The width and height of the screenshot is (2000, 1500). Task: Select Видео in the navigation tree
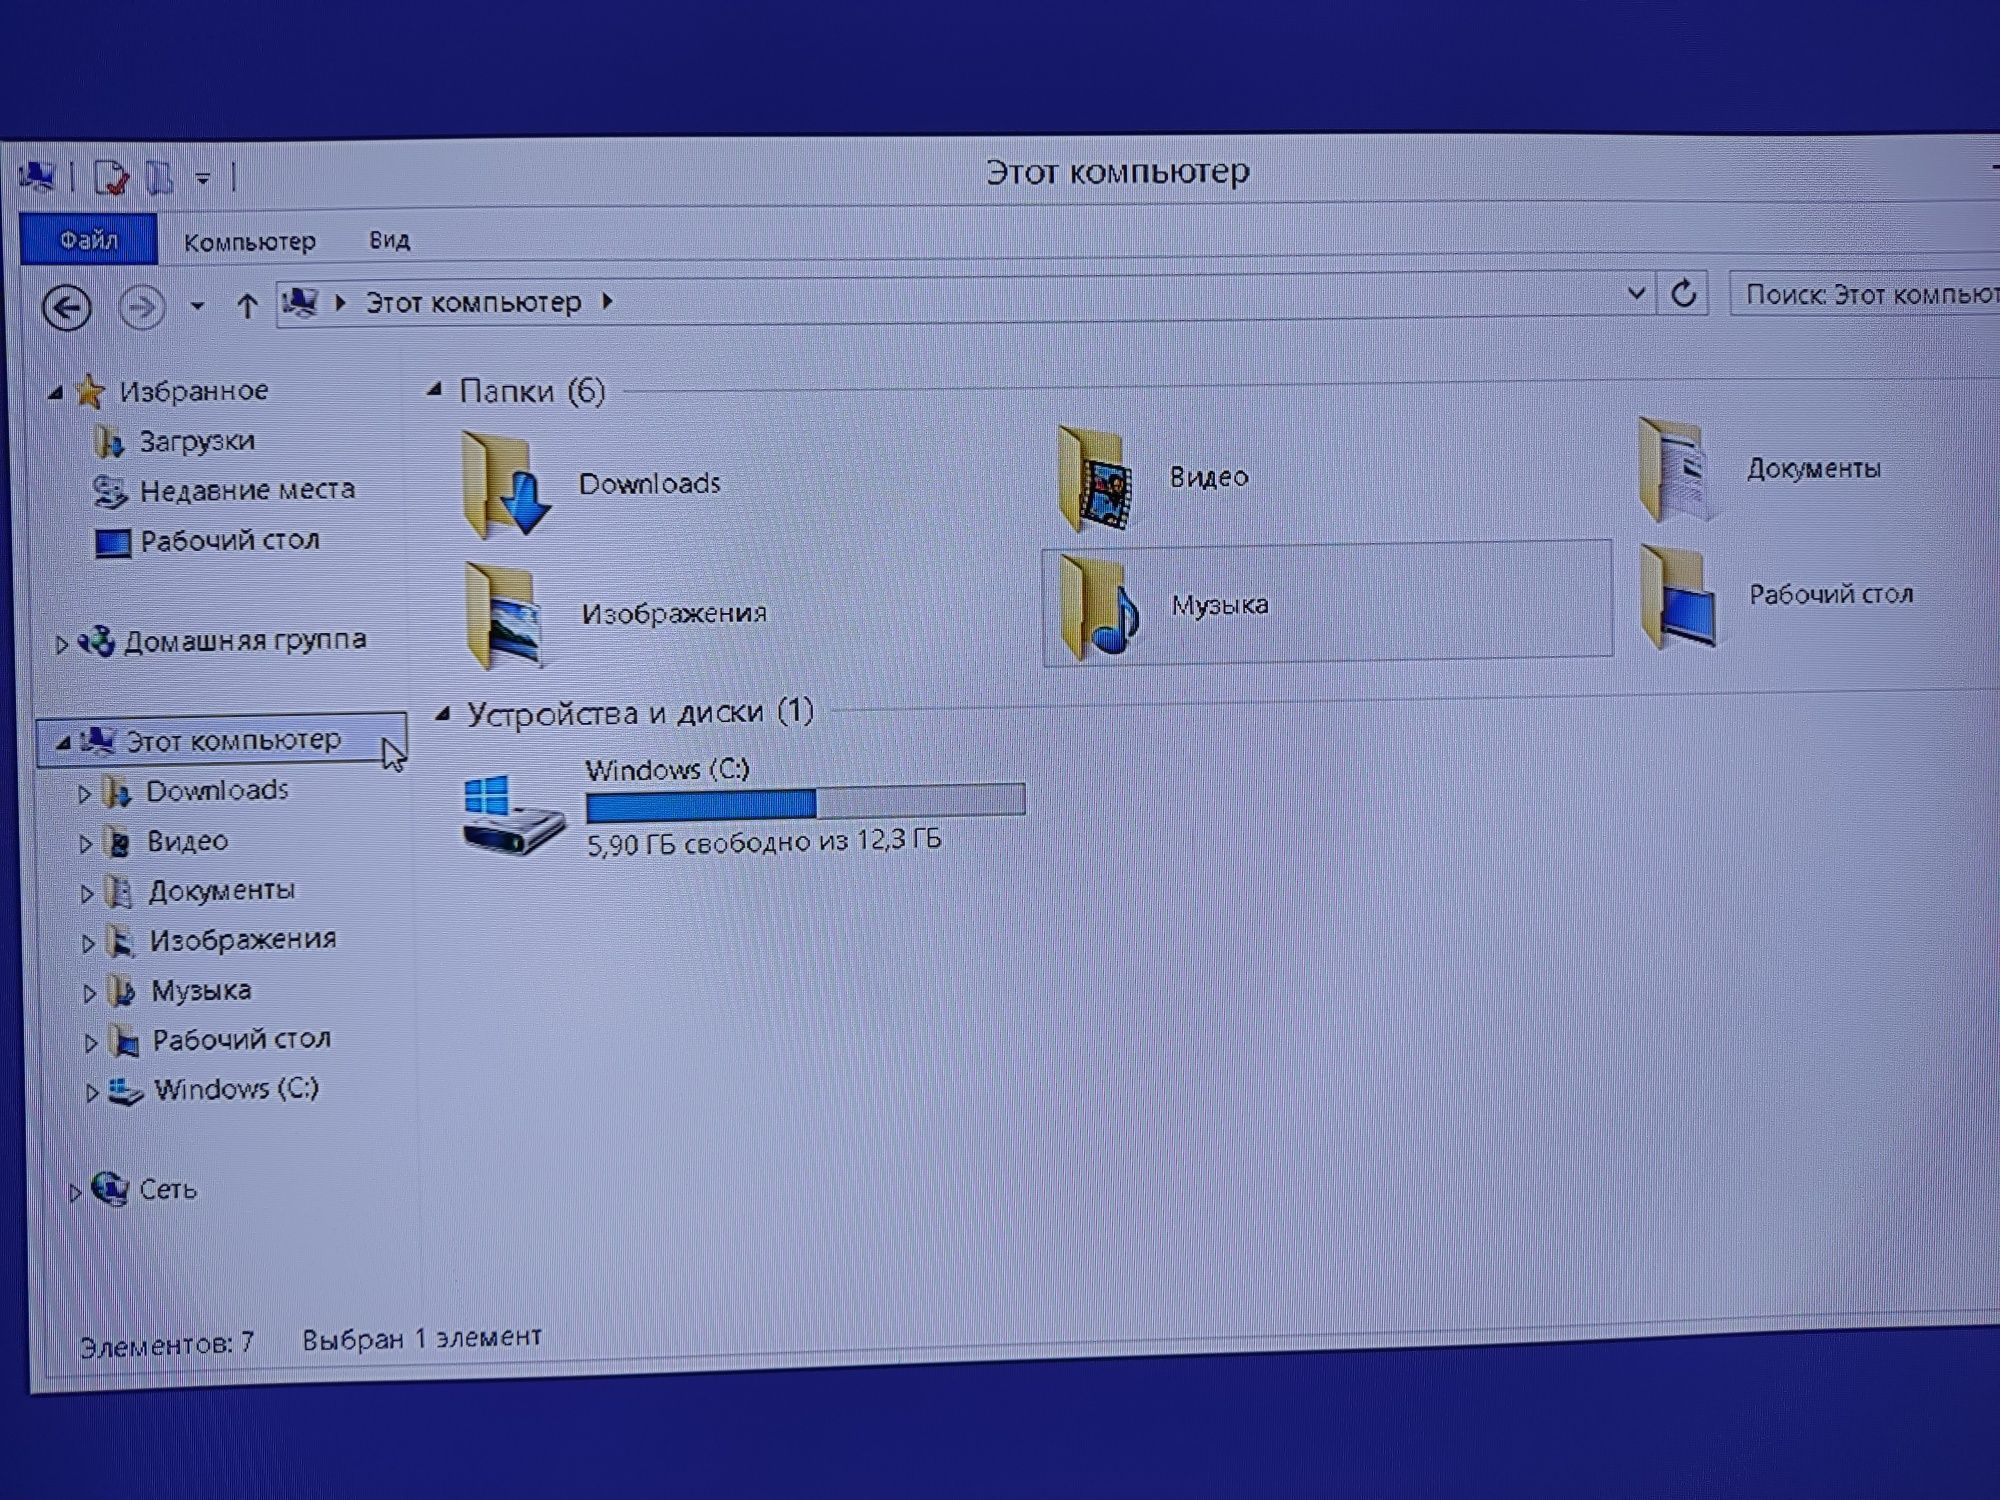click(187, 841)
